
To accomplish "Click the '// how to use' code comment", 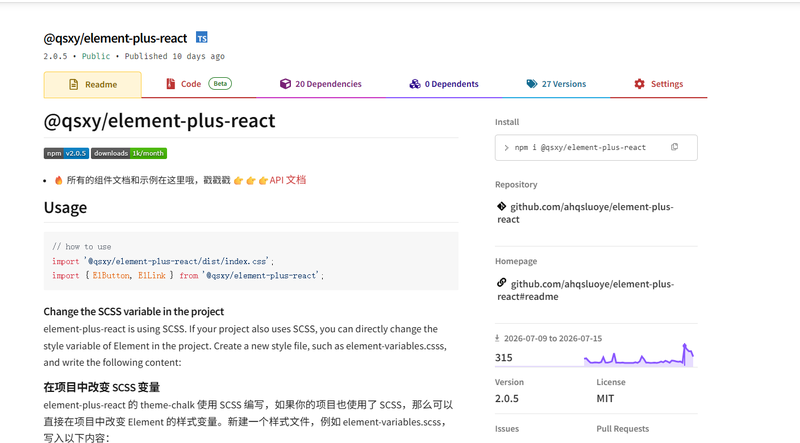I will 82,247.
